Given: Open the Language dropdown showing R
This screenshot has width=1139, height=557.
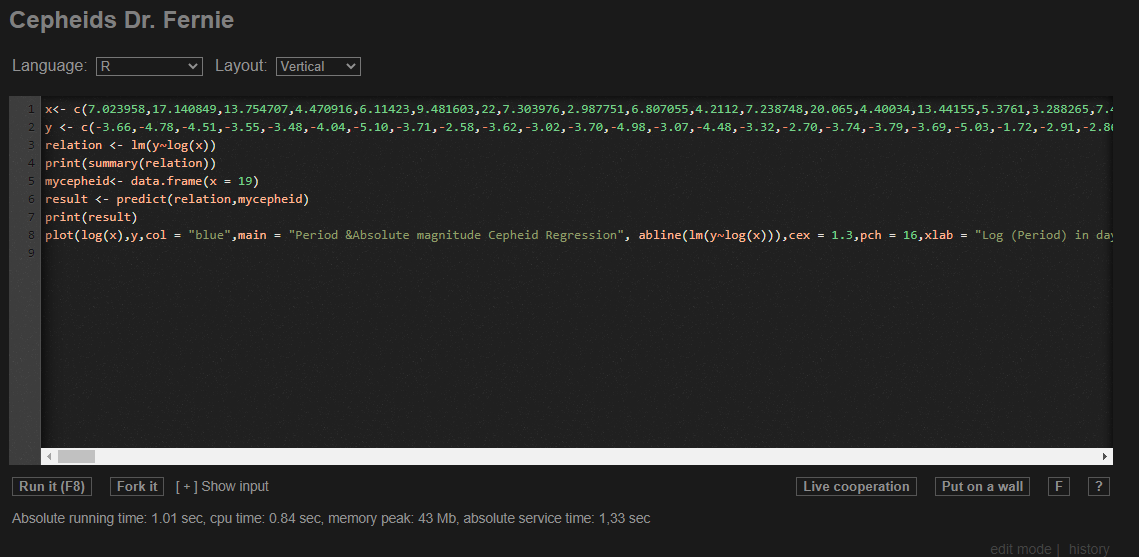Looking at the screenshot, I should (x=149, y=66).
